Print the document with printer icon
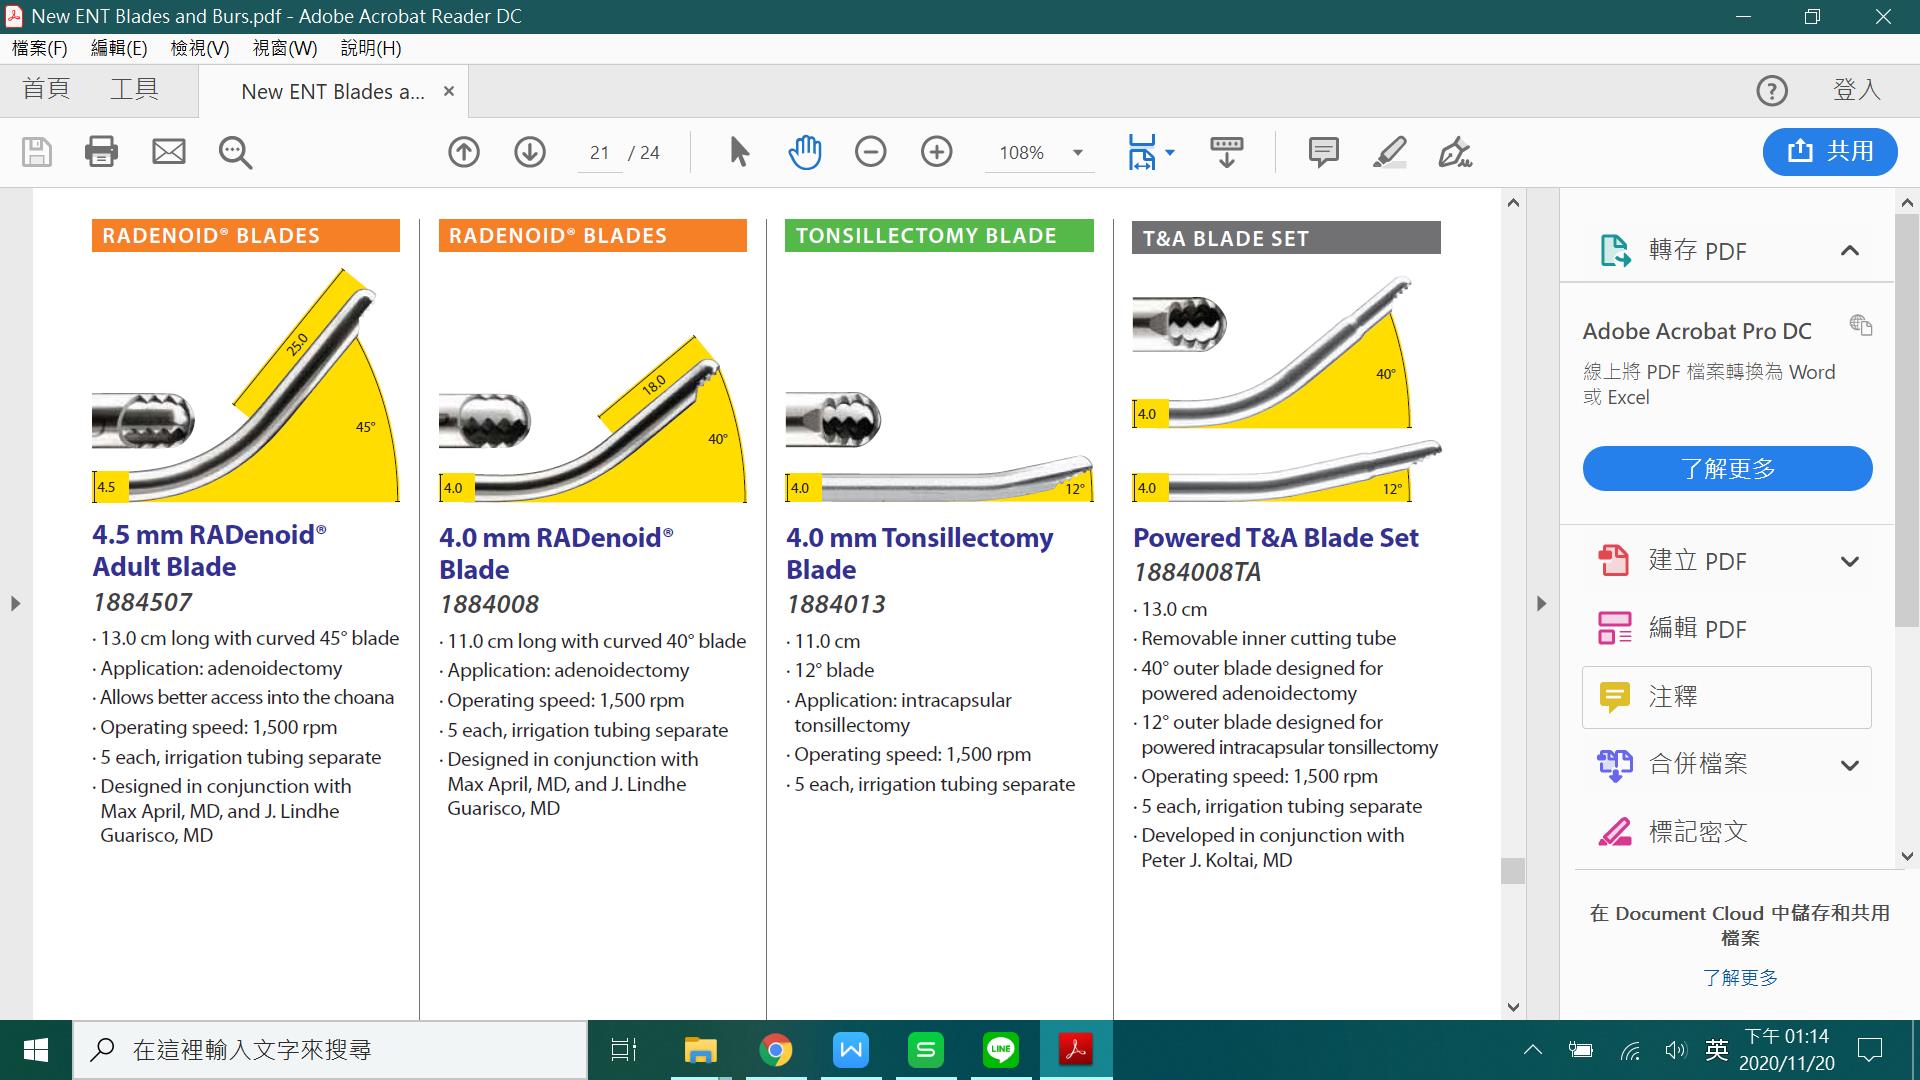This screenshot has width=1920, height=1080. pos(101,152)
